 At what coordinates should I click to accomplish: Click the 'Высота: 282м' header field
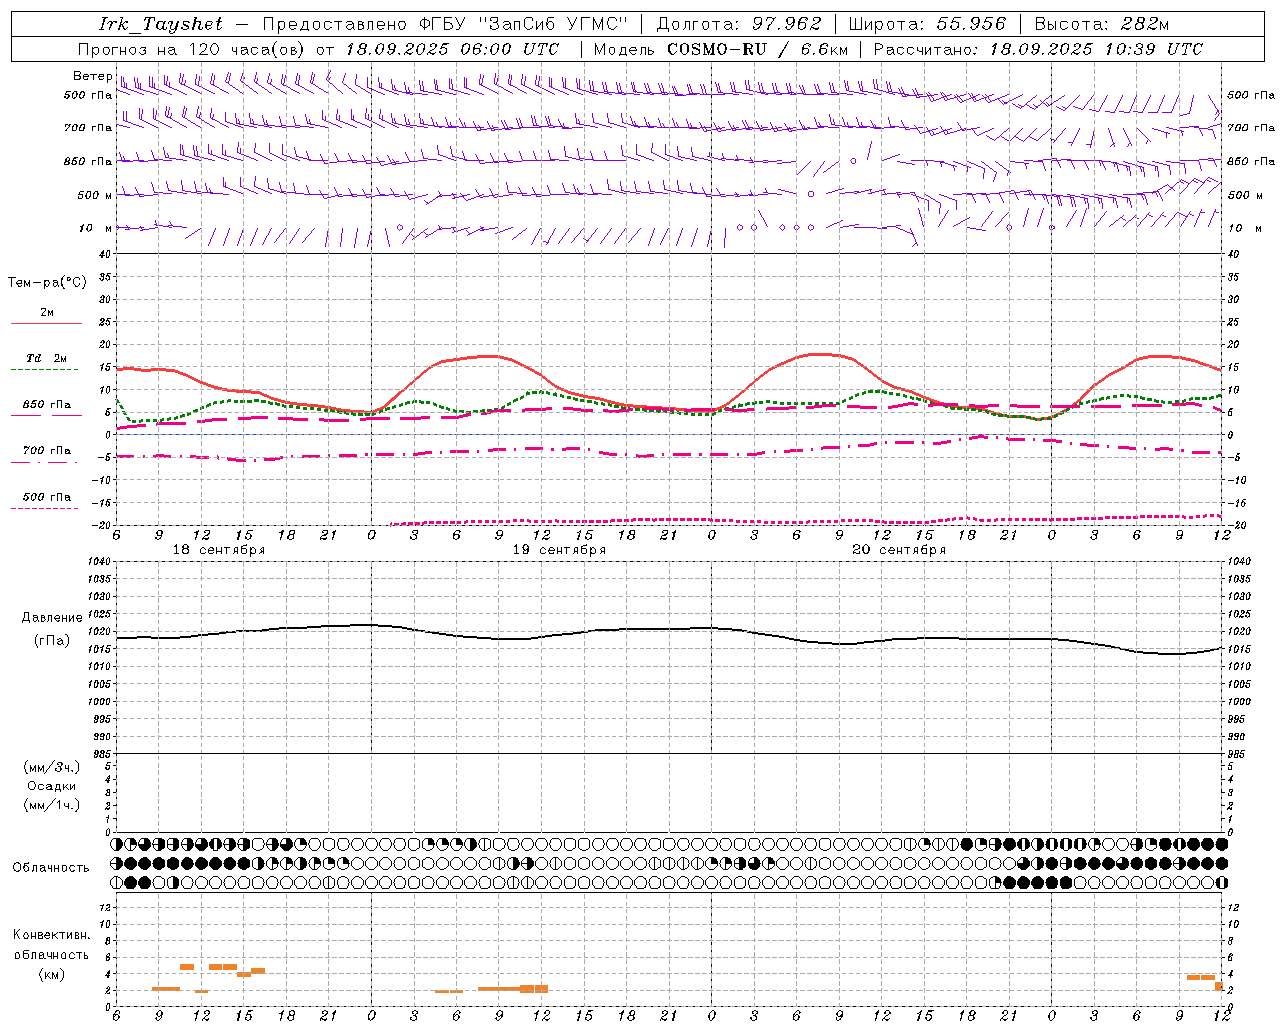1102,24
